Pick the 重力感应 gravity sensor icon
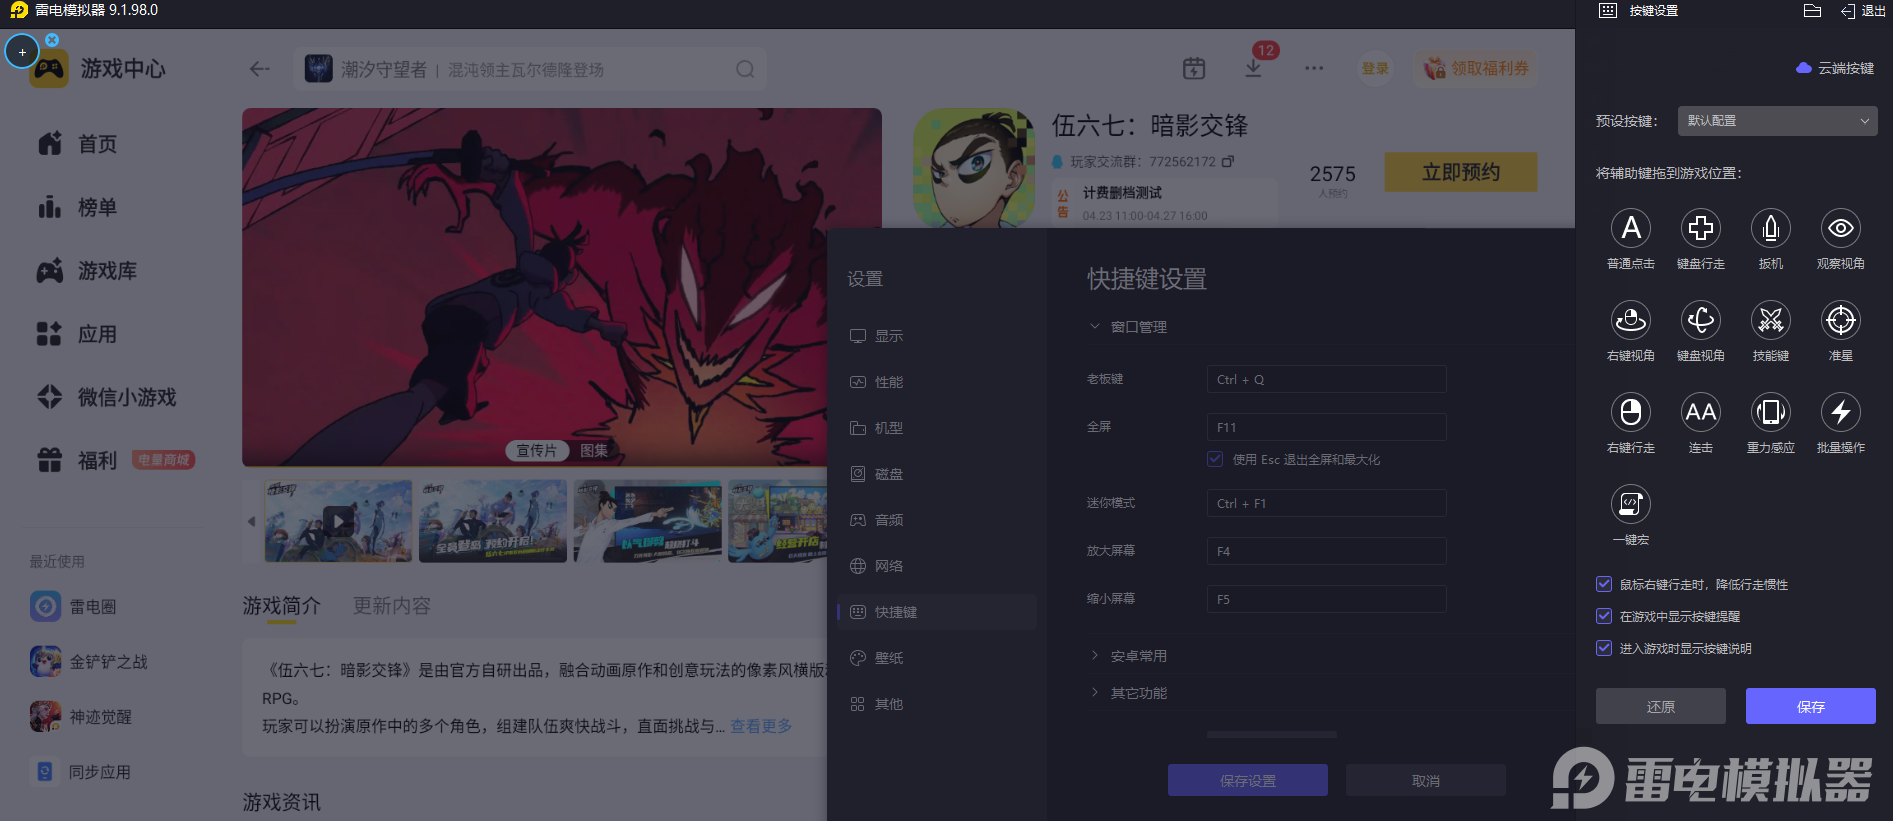 click(1771, 412)
